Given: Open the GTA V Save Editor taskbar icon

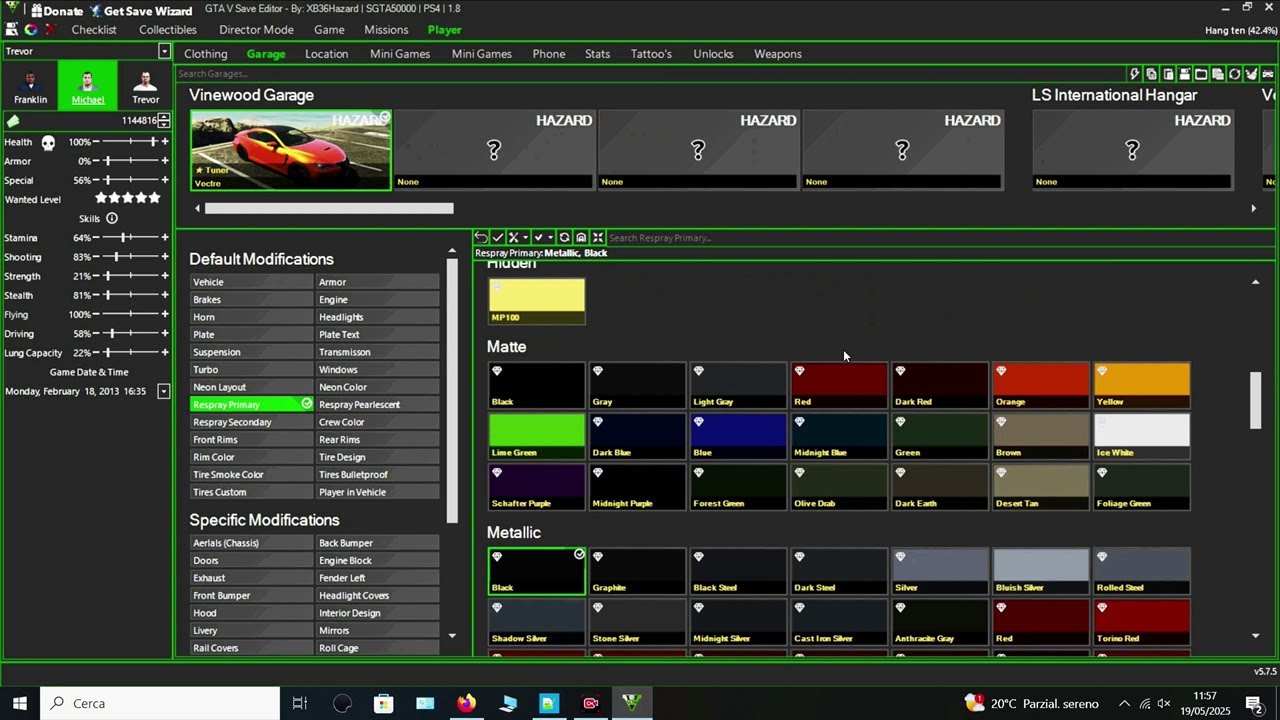Looking at the screenshot, I should tap(632, 703).
